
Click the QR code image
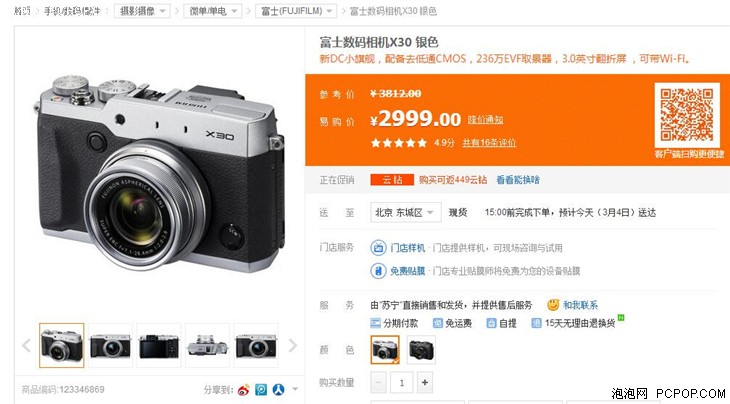(x=687, y=115)
